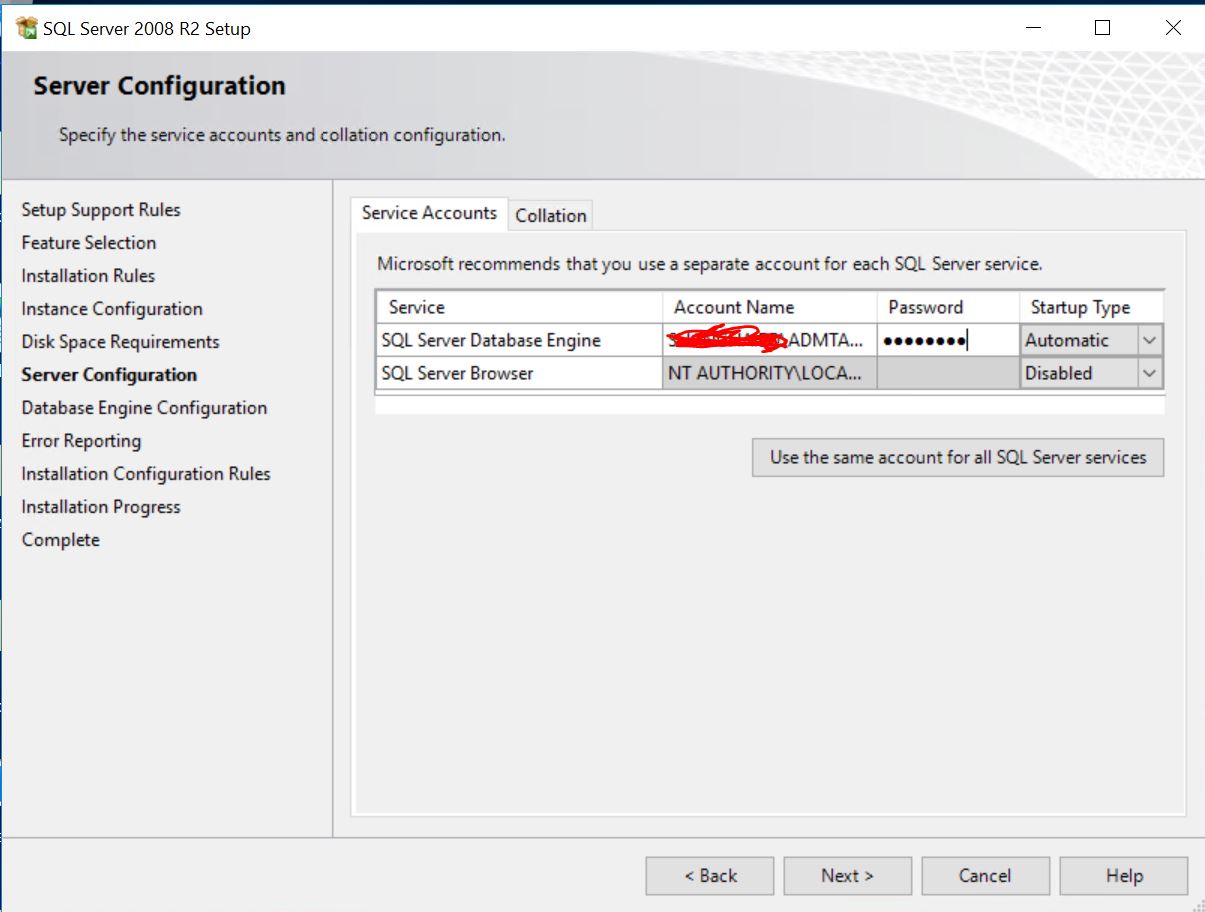Click the disabled SQL Server Browser password cell
The image size is (1205, 912).
[948, 373]
